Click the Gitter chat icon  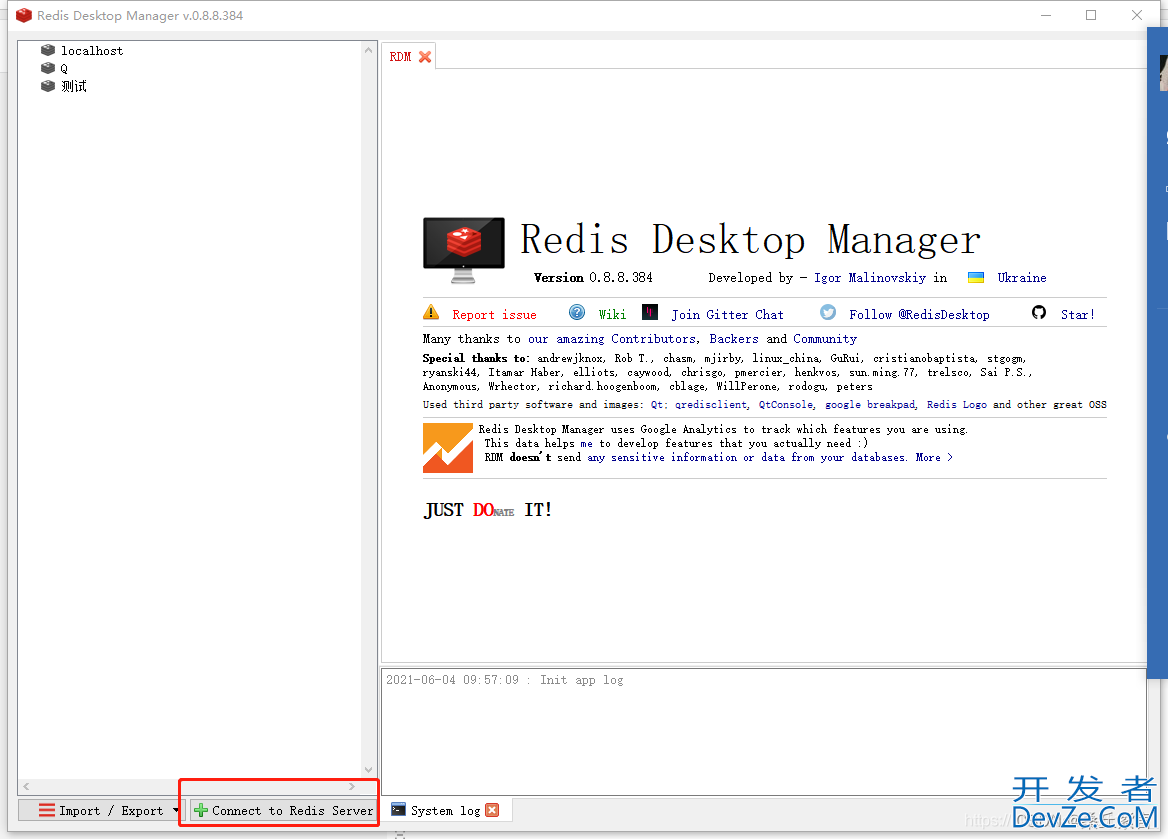[650, 312]
